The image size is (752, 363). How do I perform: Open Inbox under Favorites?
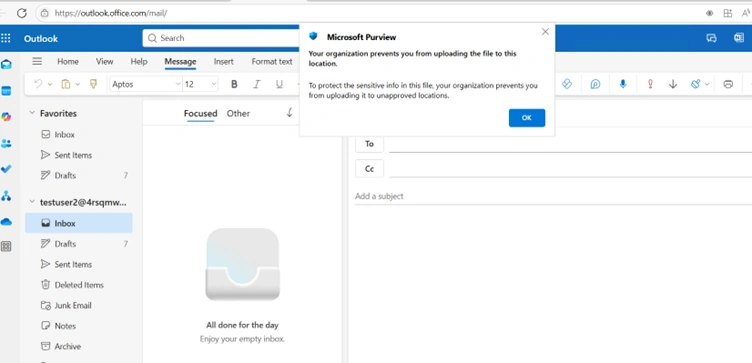pyautogui.click(x=79, y=135)
